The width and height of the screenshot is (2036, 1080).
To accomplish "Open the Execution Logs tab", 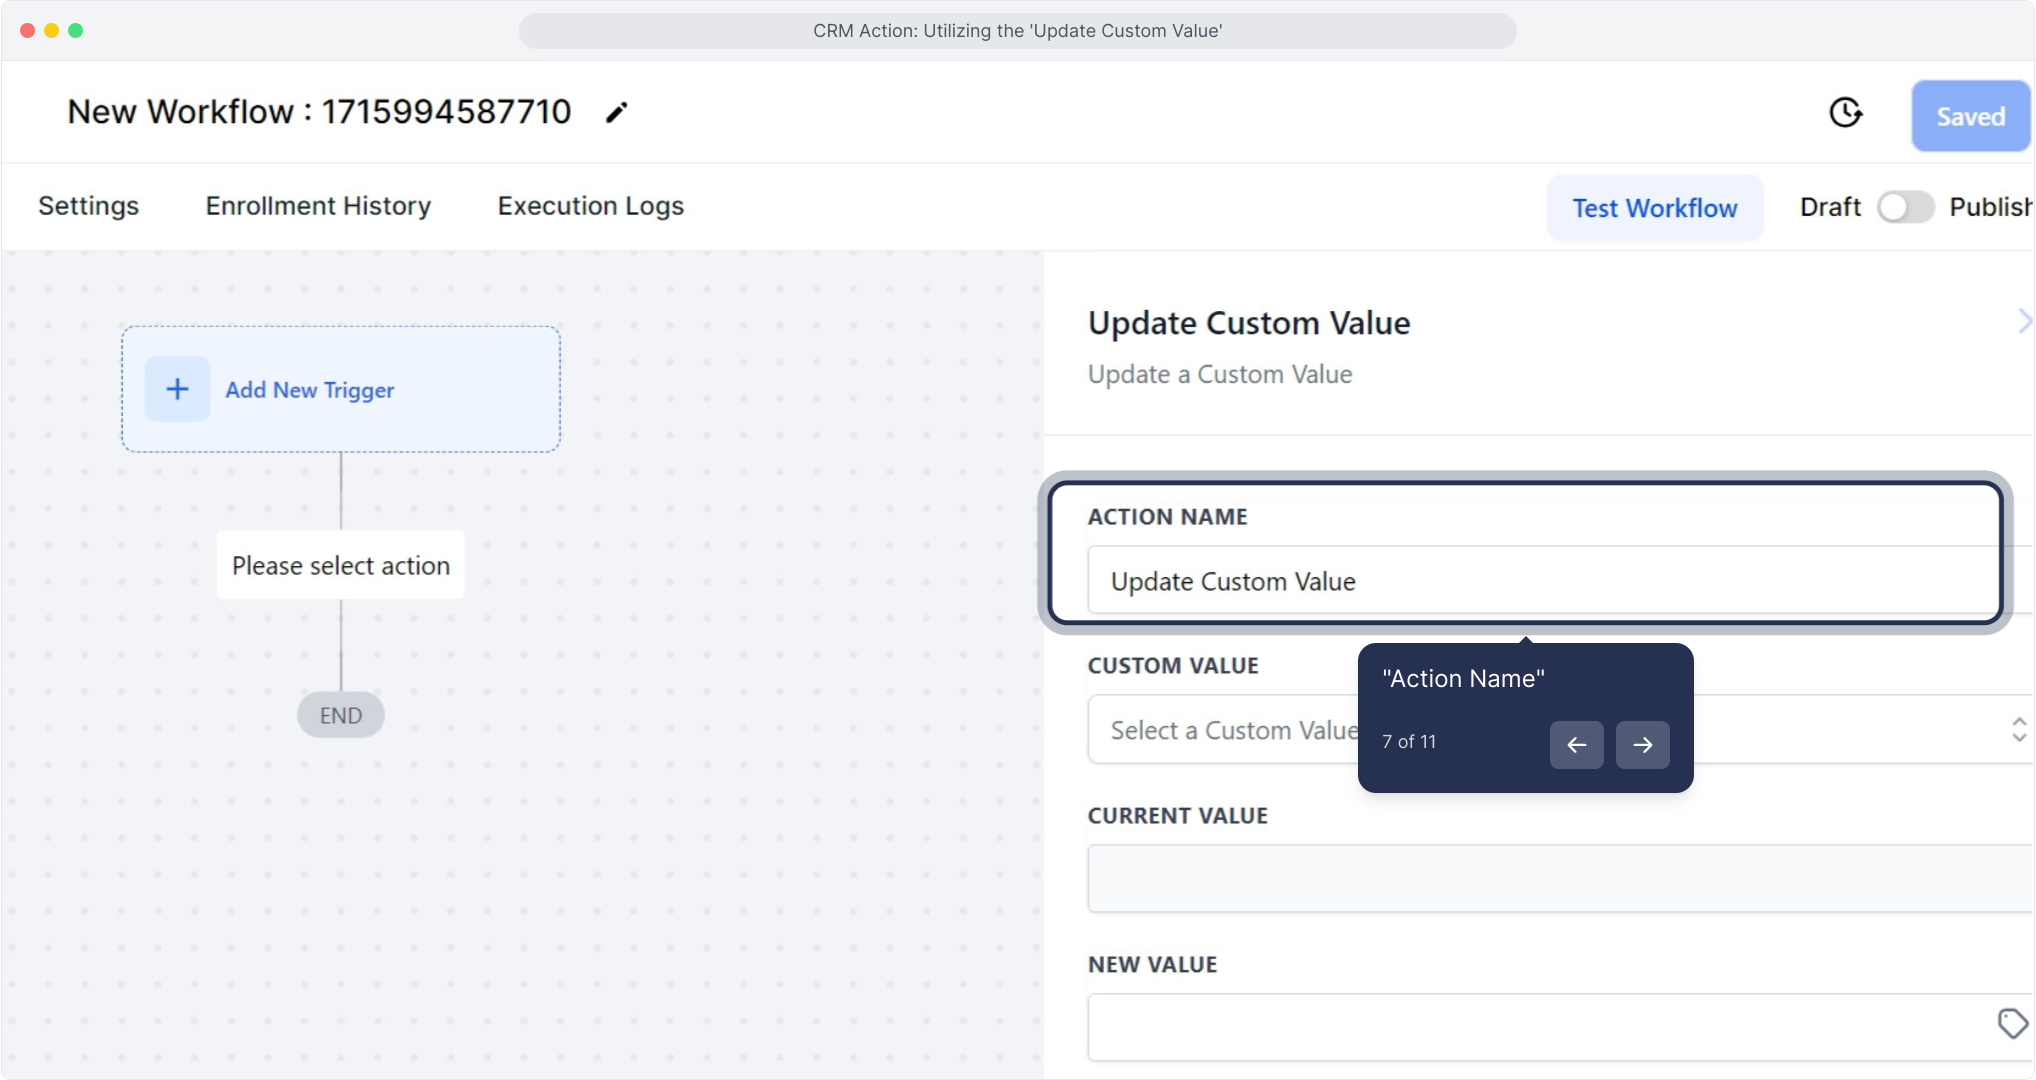I will [590, 206].
